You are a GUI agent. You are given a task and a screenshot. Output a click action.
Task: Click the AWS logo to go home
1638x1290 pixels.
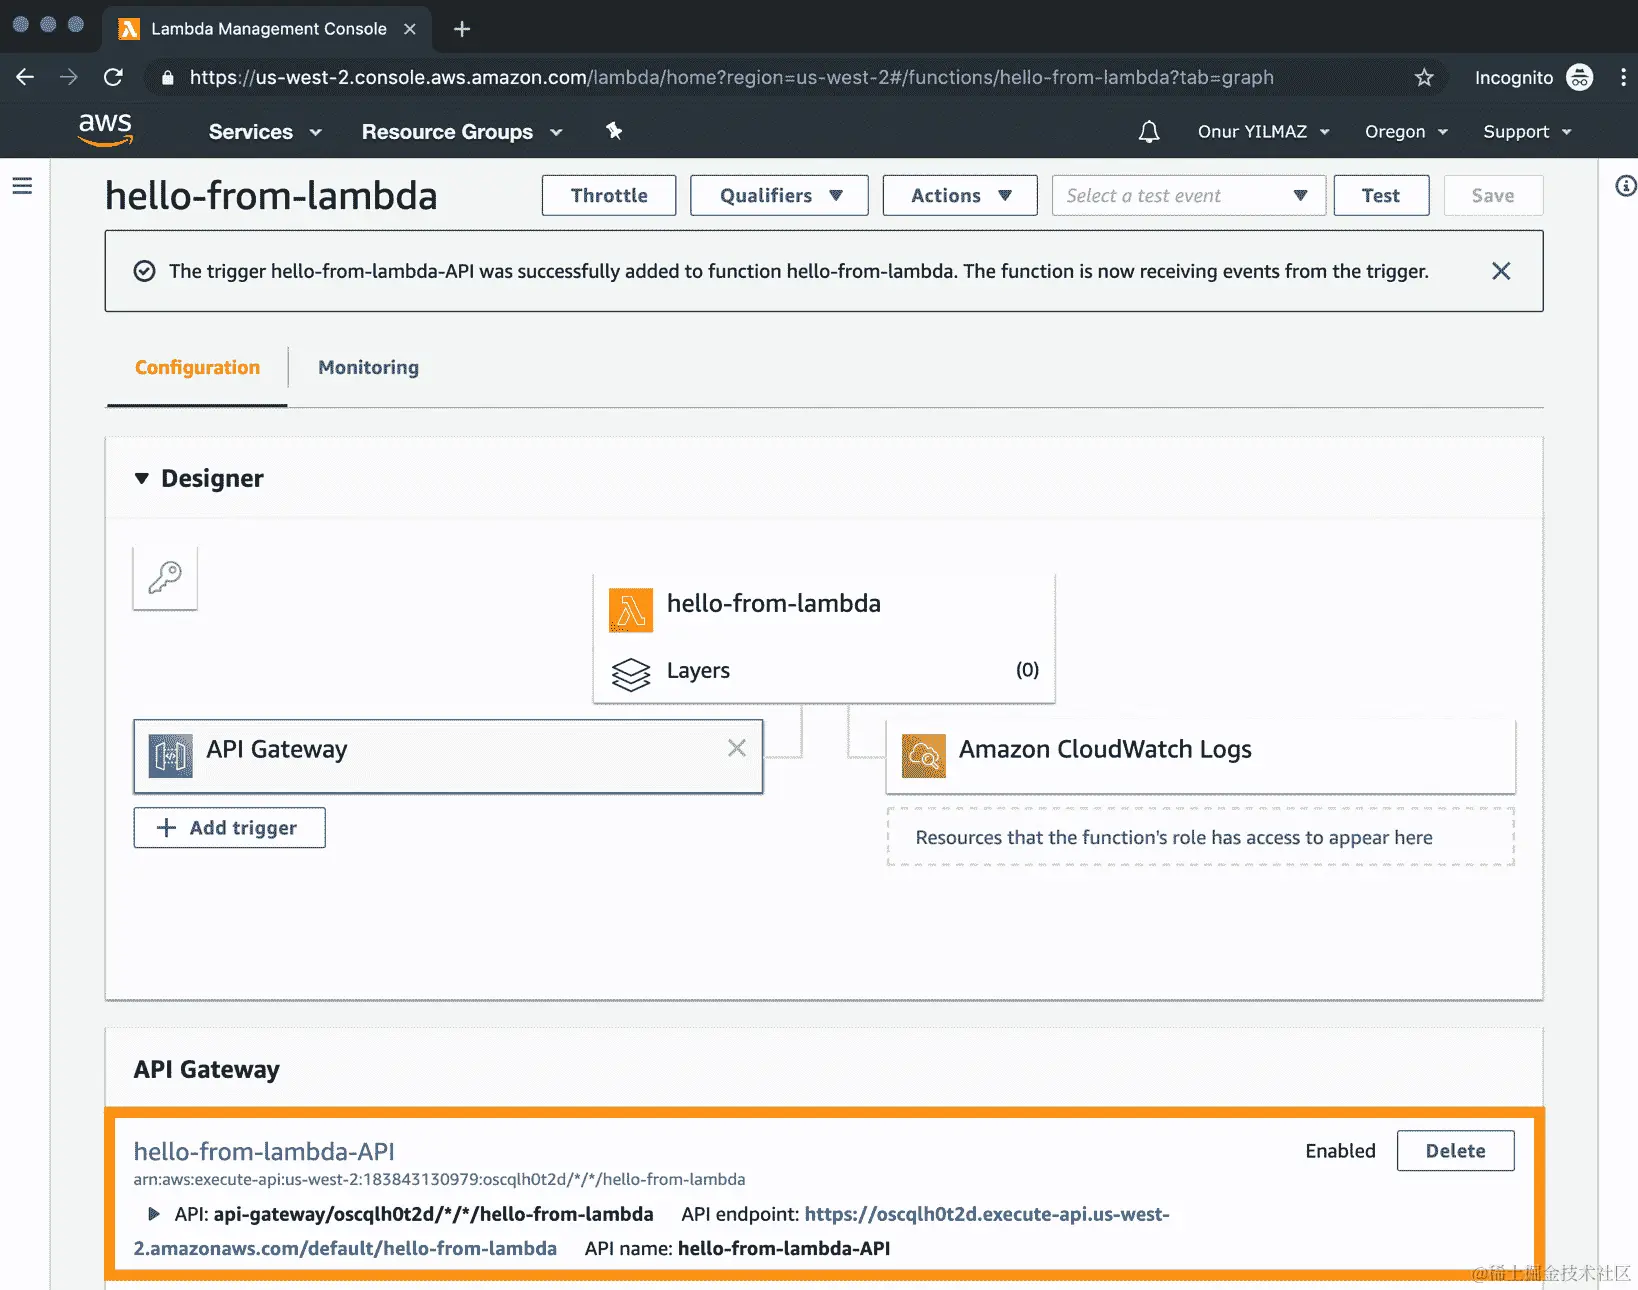coord(104,130)
